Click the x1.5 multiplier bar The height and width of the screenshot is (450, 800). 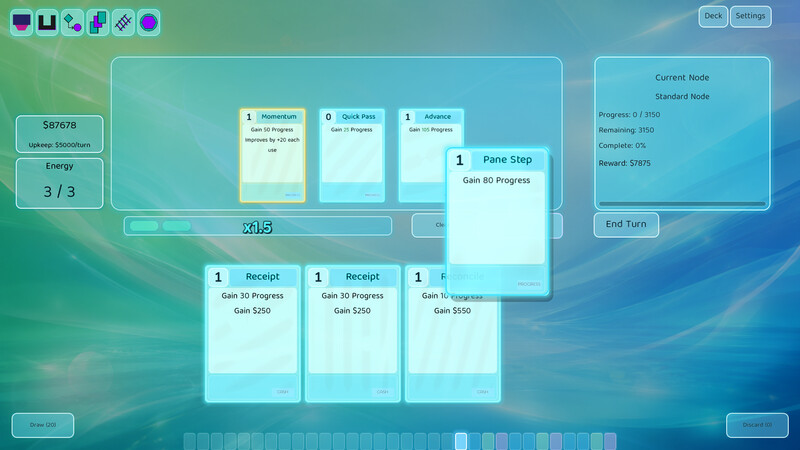(x=258, y=226)
